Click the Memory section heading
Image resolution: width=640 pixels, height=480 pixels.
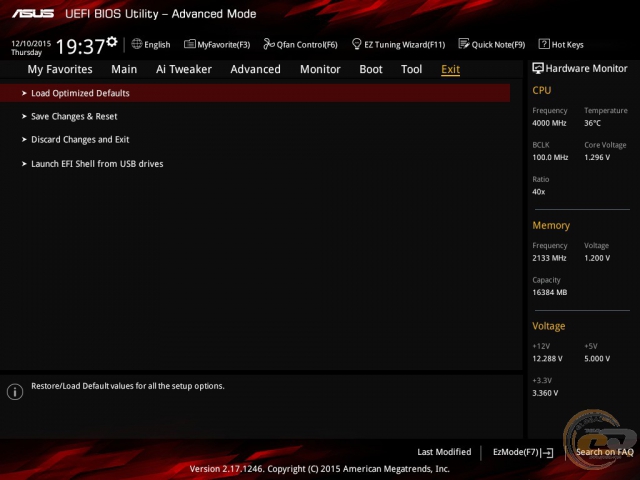point(551,225)
